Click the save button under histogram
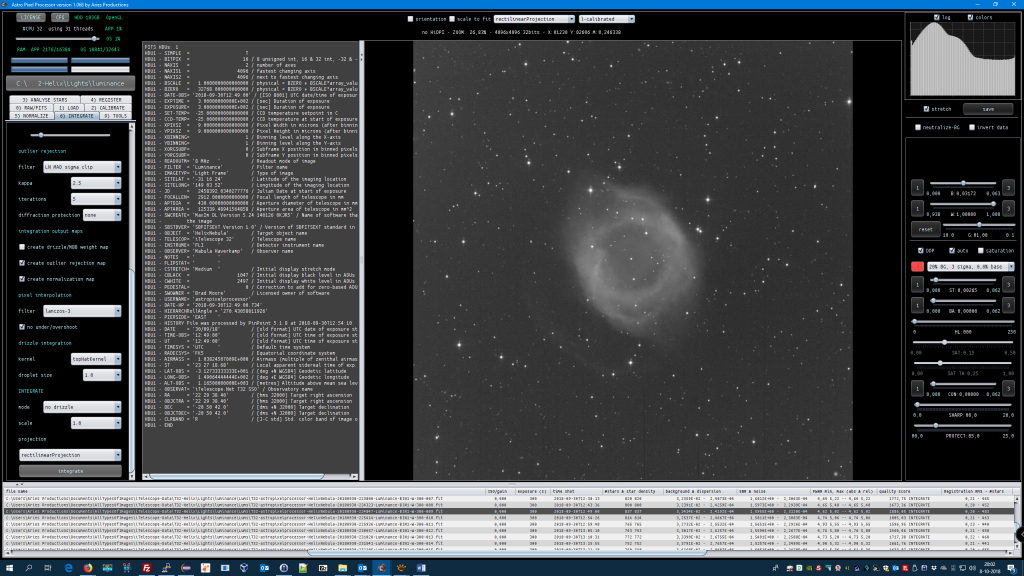 pos(987,109)
